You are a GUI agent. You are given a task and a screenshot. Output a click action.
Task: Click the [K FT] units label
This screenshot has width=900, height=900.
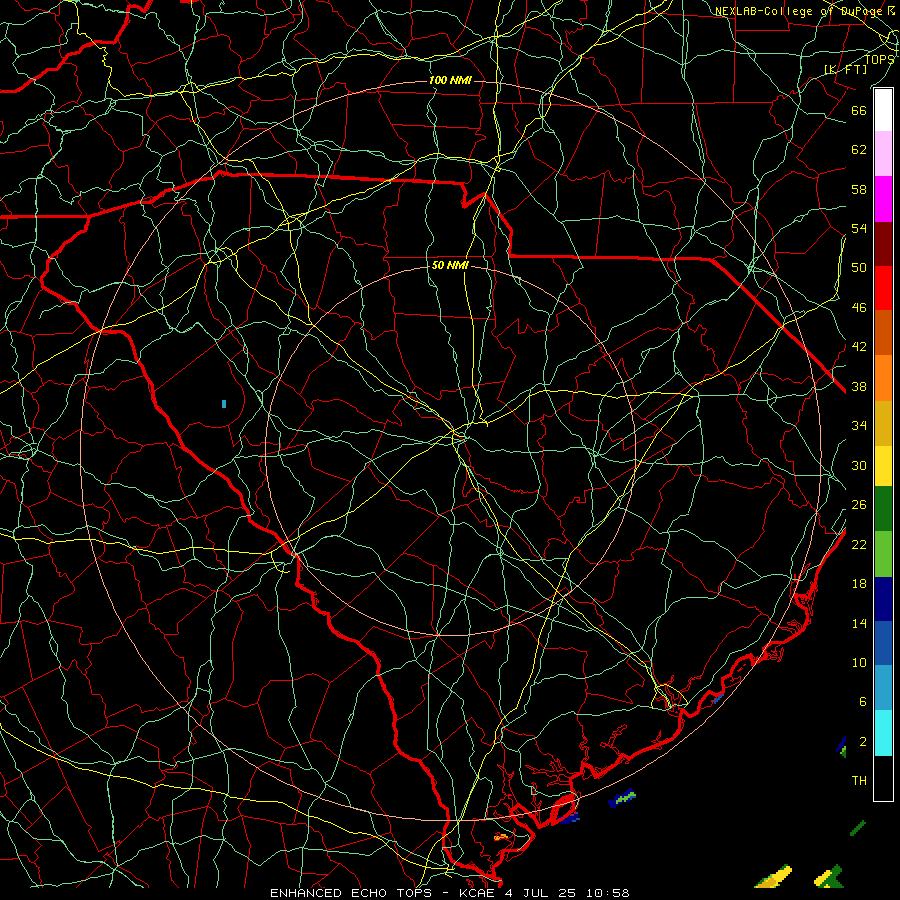[x=845, y=69]
